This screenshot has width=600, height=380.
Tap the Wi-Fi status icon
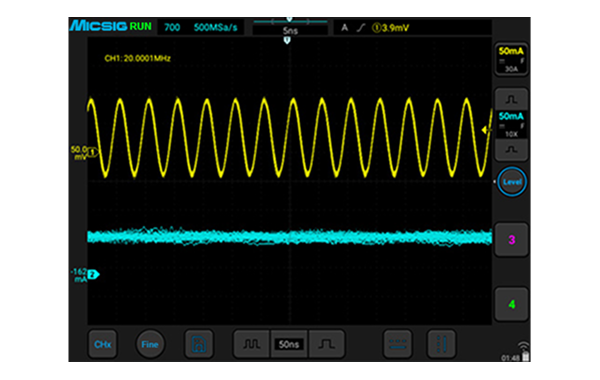click(523, 346)
